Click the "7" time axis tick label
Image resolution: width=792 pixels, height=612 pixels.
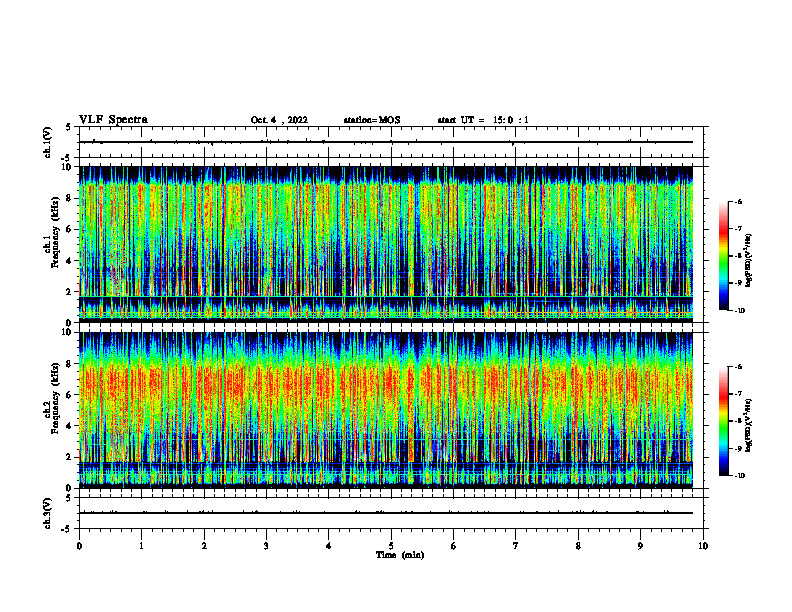(516, 546)
